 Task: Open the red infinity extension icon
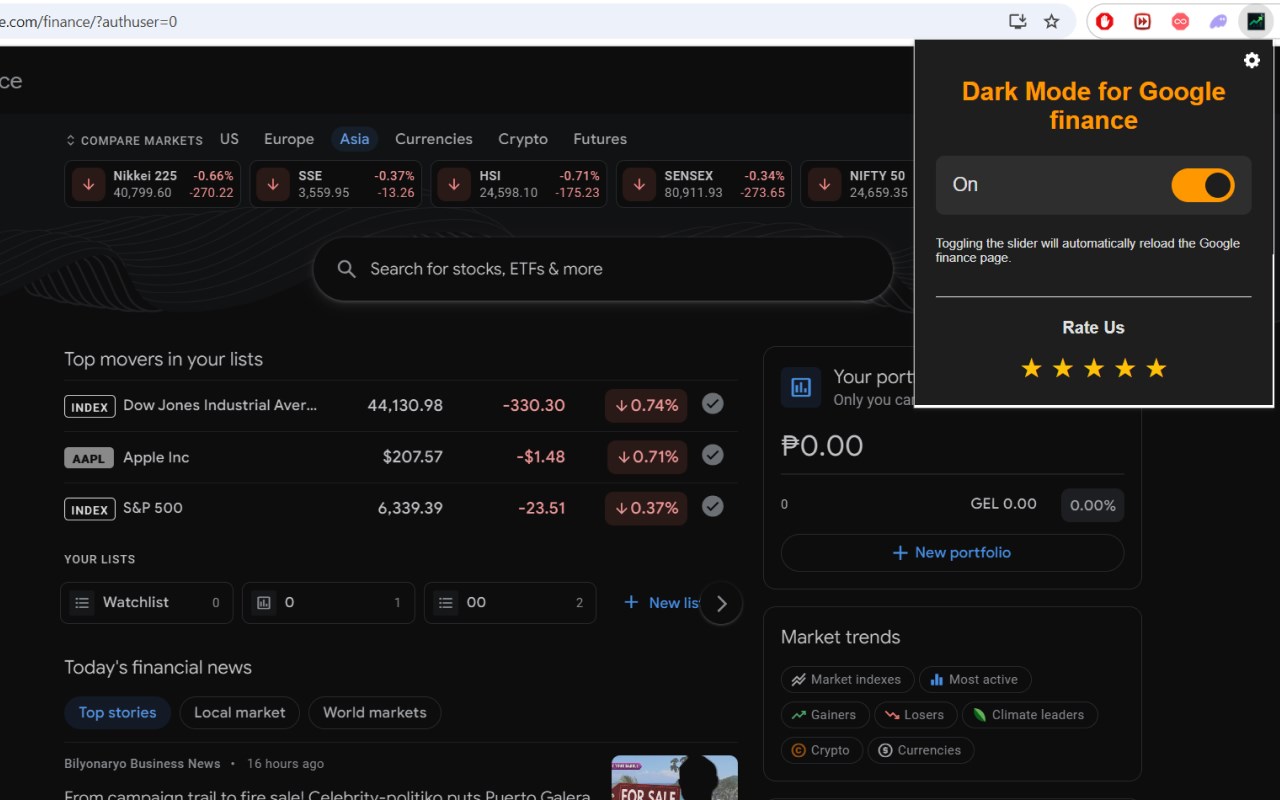point(1180,21)
